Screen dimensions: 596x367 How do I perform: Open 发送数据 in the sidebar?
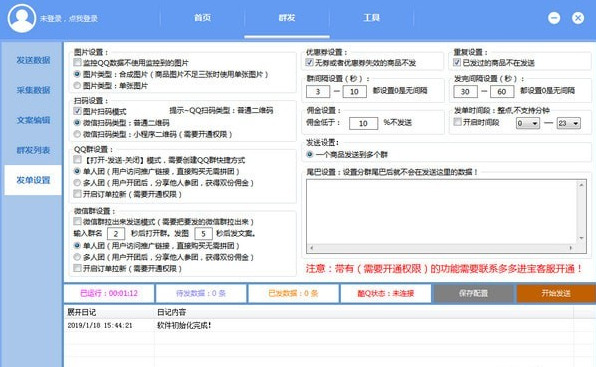[33, 60]
